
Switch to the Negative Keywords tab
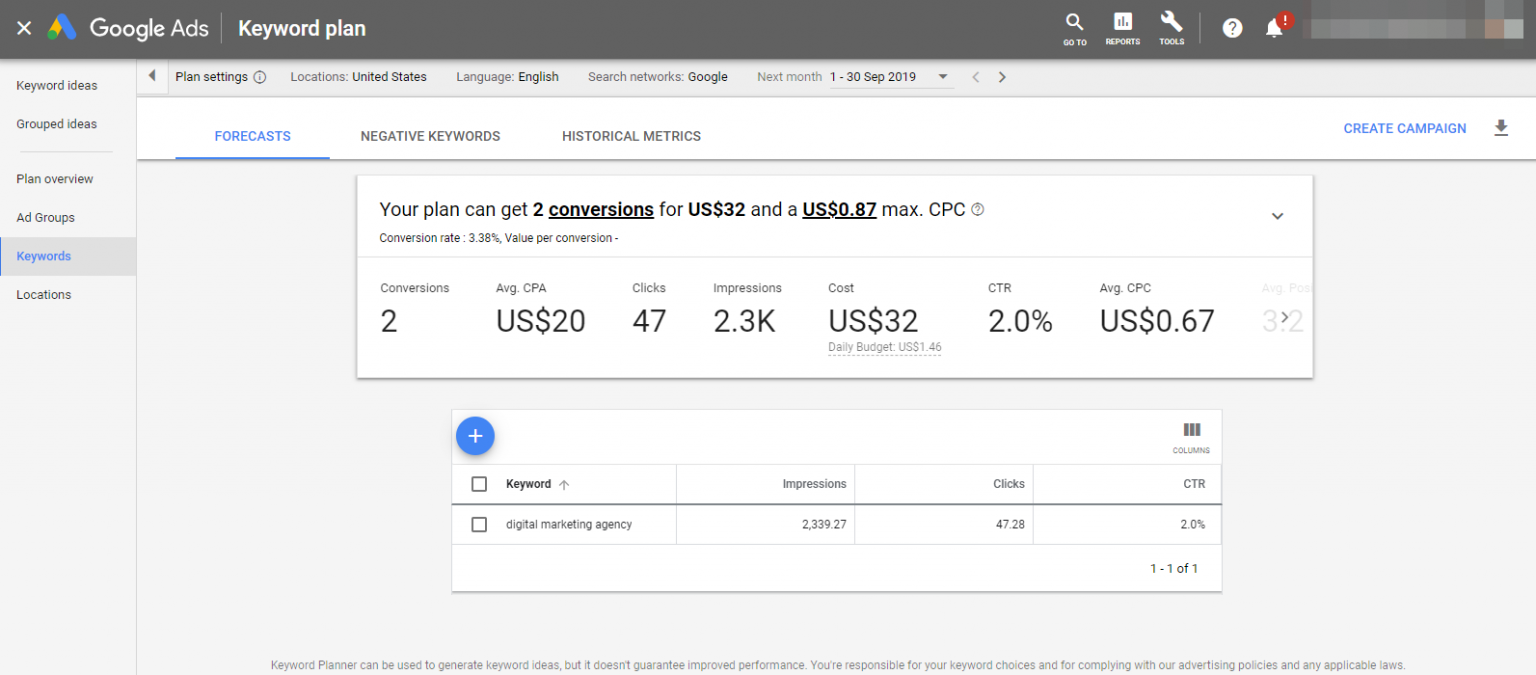point(430,136)
